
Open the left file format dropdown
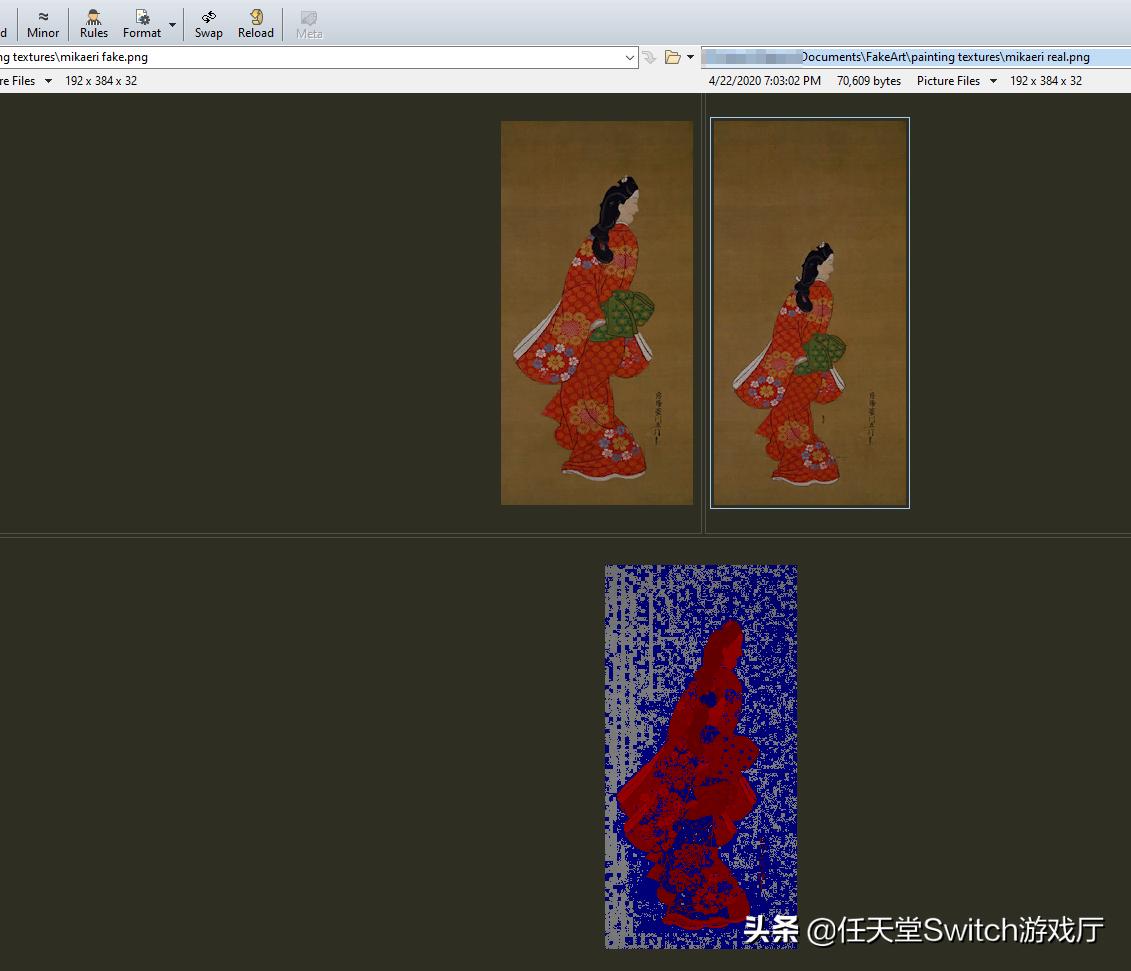coord(48,81)
